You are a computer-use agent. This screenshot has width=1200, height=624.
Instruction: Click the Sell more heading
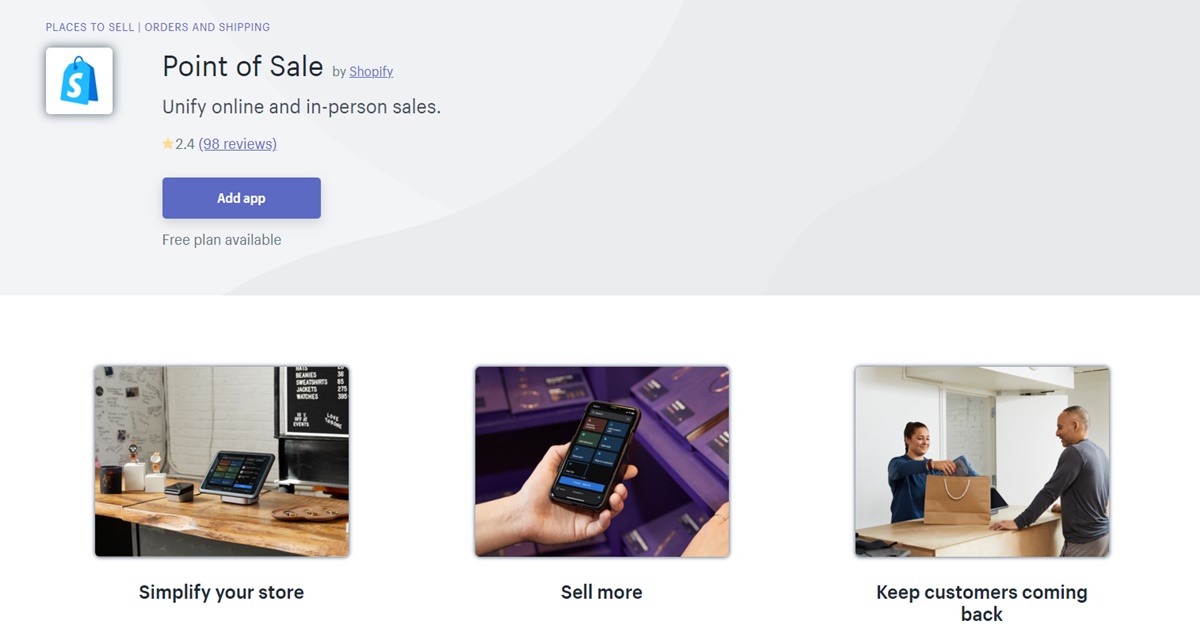(601, 592)
